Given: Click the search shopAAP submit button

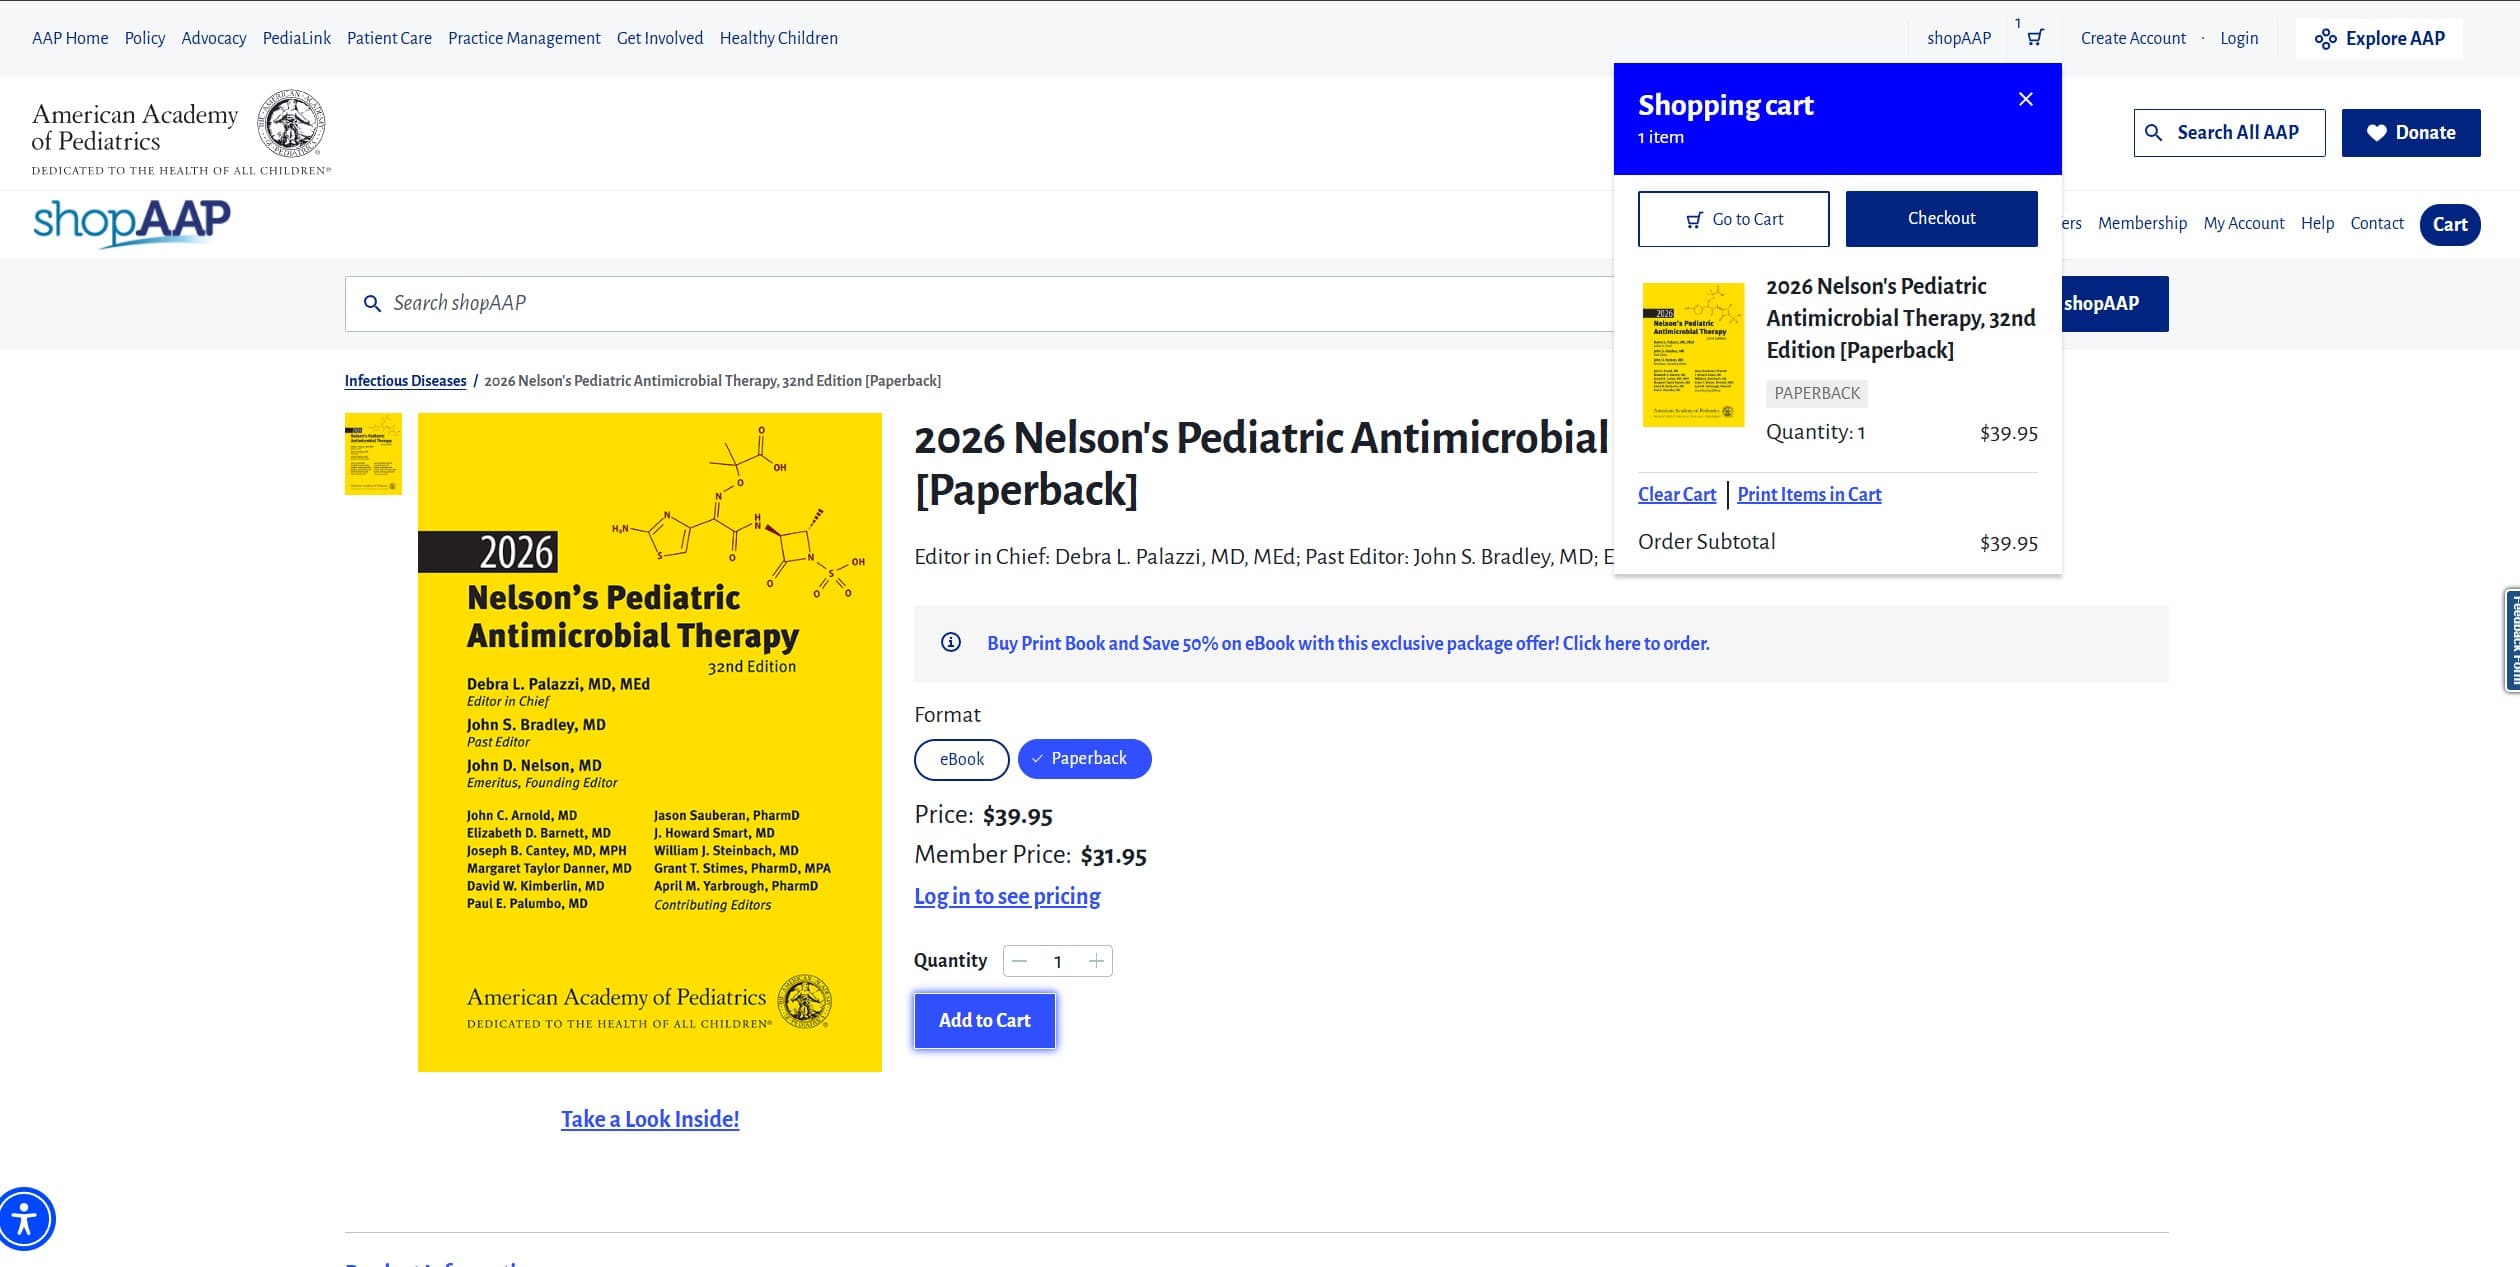Looking at the screenshot, I should pos(2114,303).
